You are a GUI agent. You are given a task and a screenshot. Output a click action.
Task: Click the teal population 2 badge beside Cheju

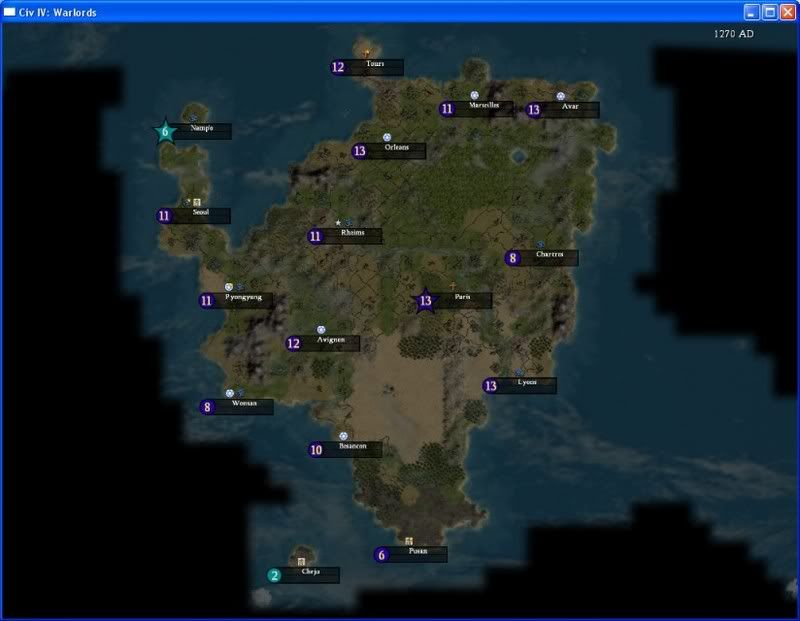click(x=274, y=576)
